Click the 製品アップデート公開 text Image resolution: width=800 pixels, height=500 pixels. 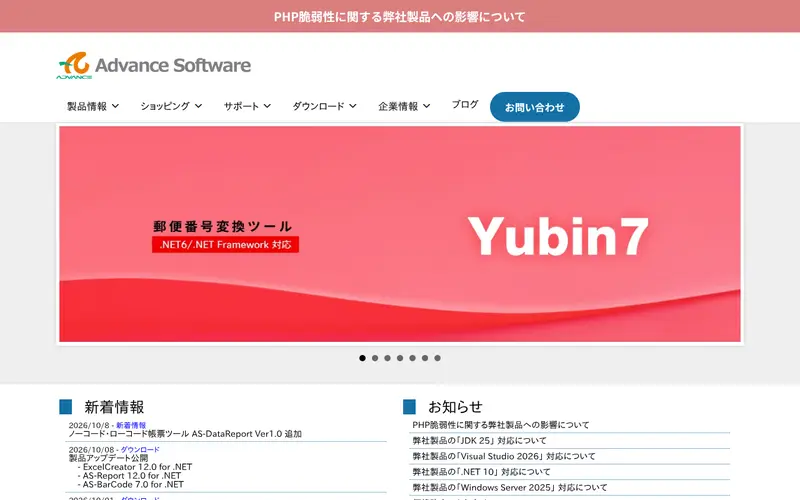pyautogui.click(x=108, y=458)
